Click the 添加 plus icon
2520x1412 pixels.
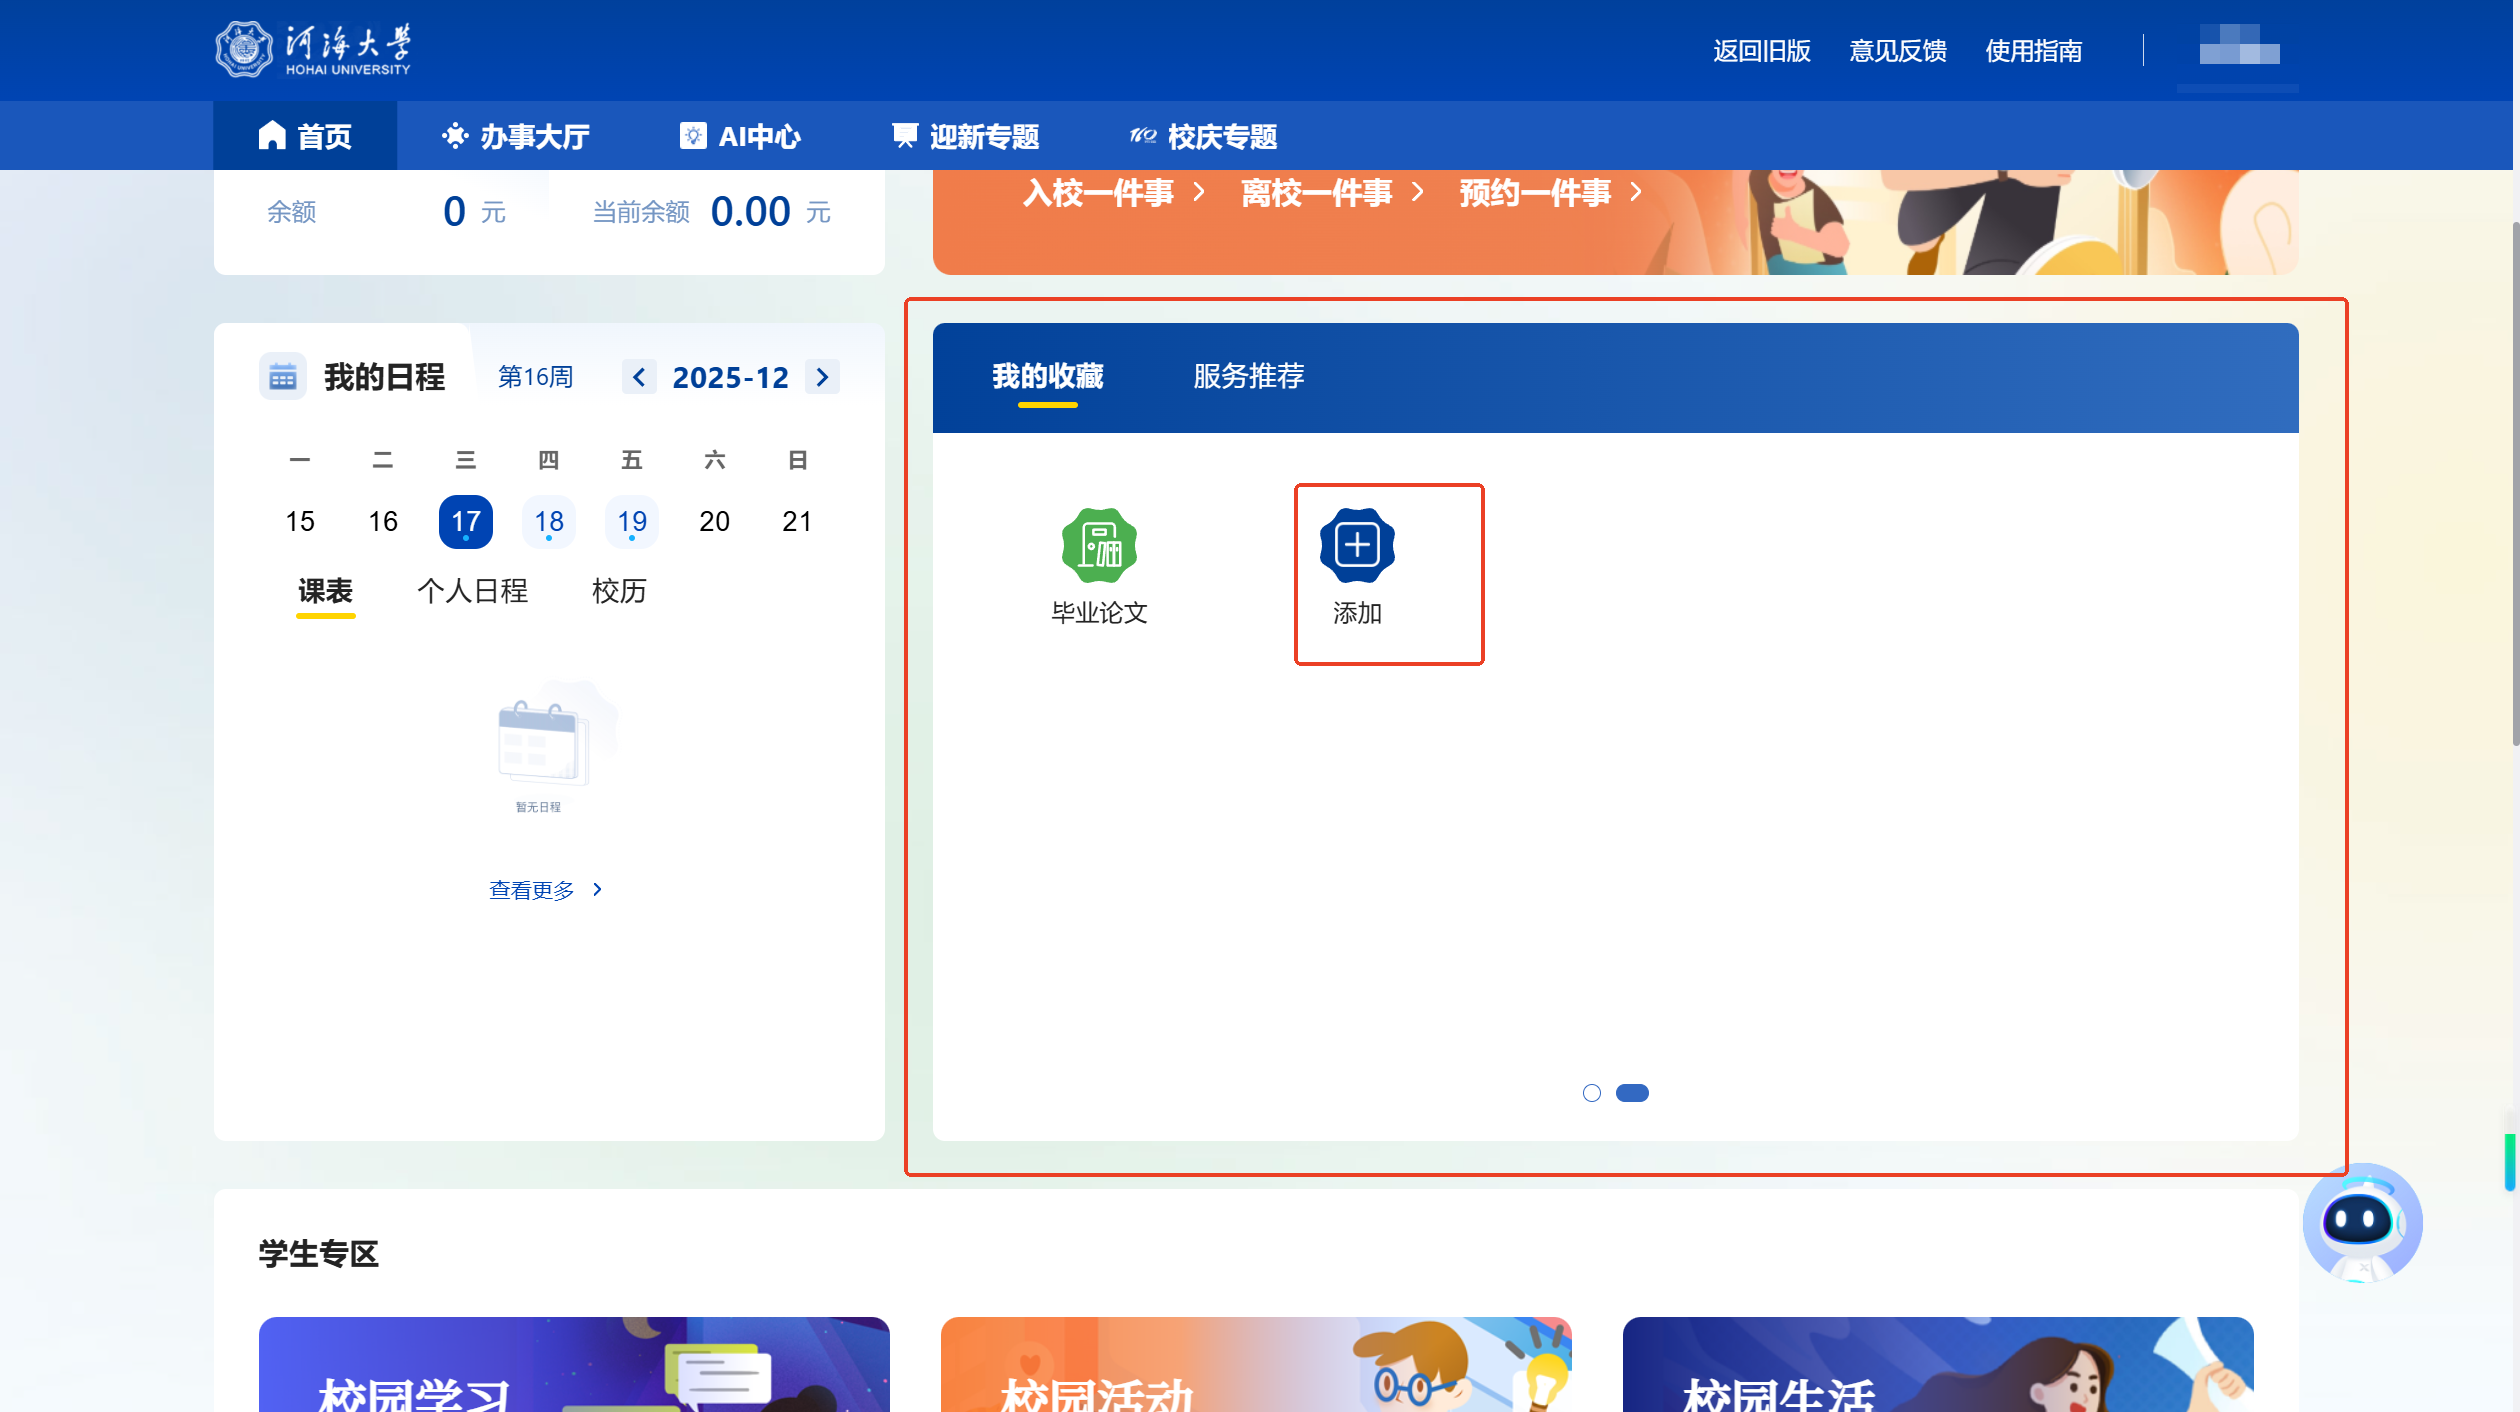point(1356,546)
